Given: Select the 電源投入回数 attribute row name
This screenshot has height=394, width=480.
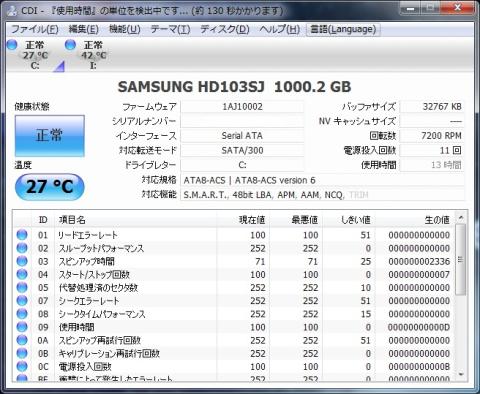Looking at the screenshot, I should [x=85, y=367].
